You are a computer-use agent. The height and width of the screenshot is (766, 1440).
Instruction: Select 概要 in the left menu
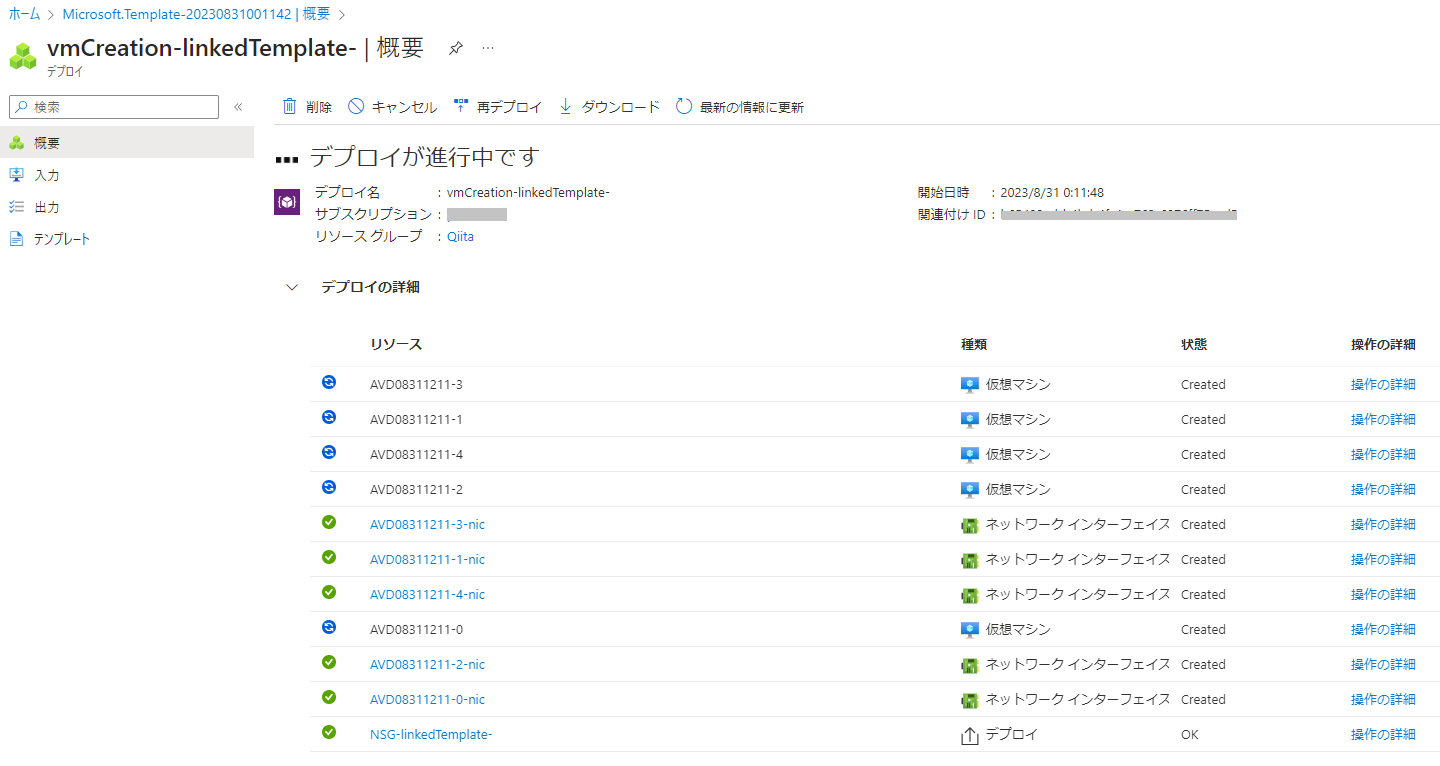127,143
